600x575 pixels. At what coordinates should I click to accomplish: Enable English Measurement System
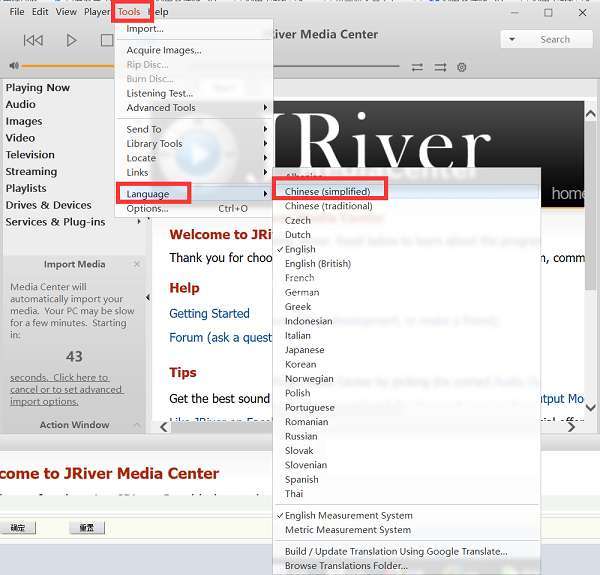tap(406, 515)
